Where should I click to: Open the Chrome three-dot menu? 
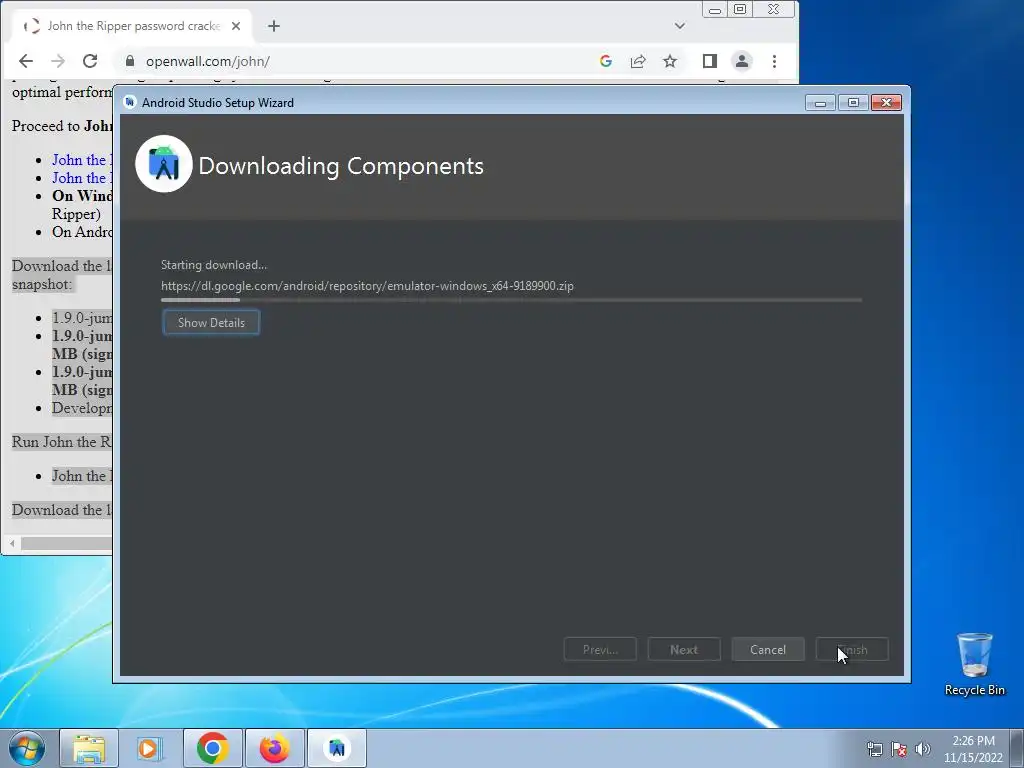click(x=775, y=61)
